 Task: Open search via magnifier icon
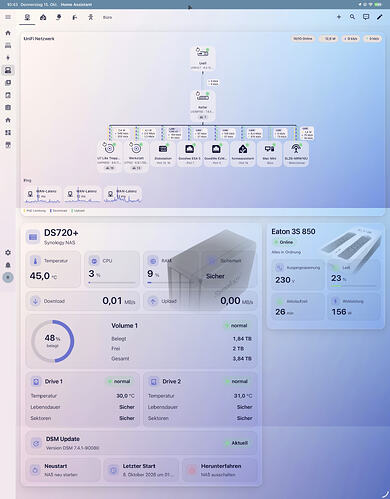352,17
